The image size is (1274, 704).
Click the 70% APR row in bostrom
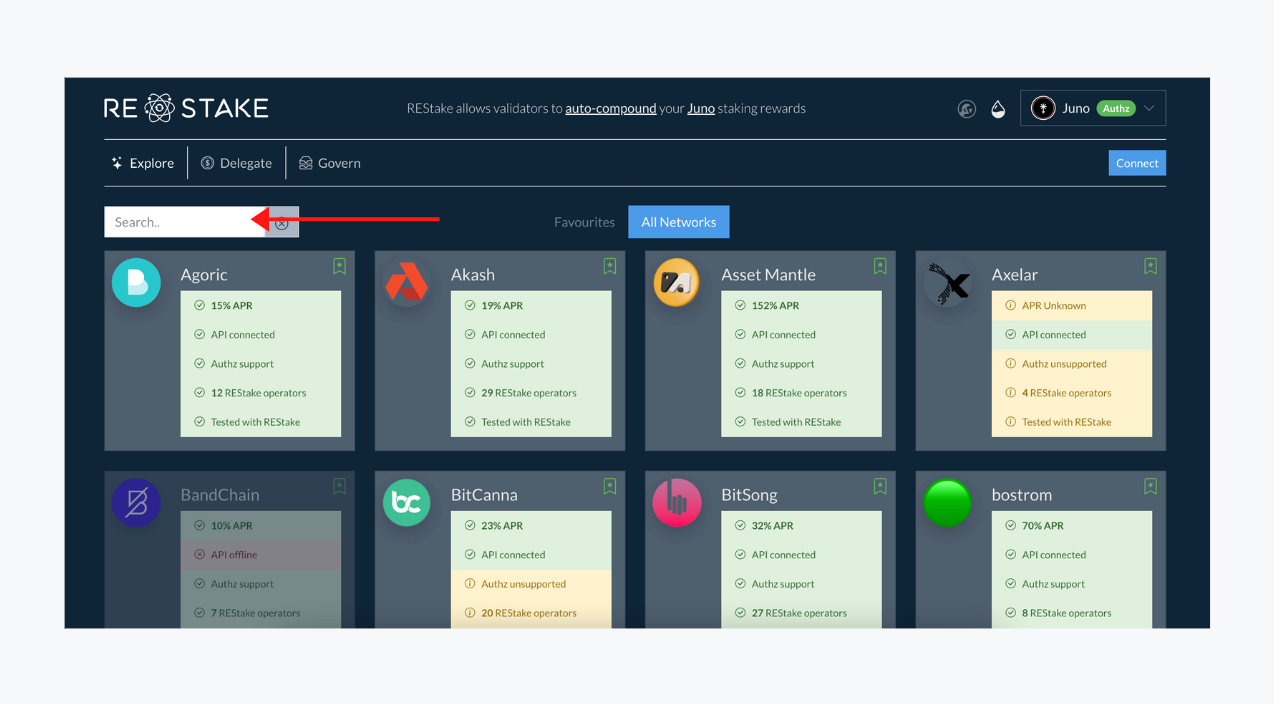1072,526
